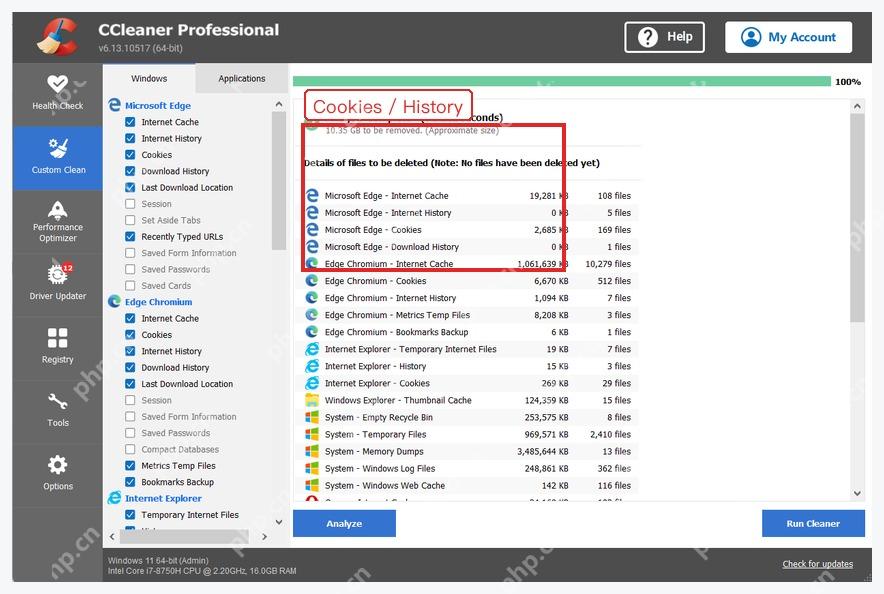
Task: Click the tree panel scroll down arrow
Action: point(279,522)
